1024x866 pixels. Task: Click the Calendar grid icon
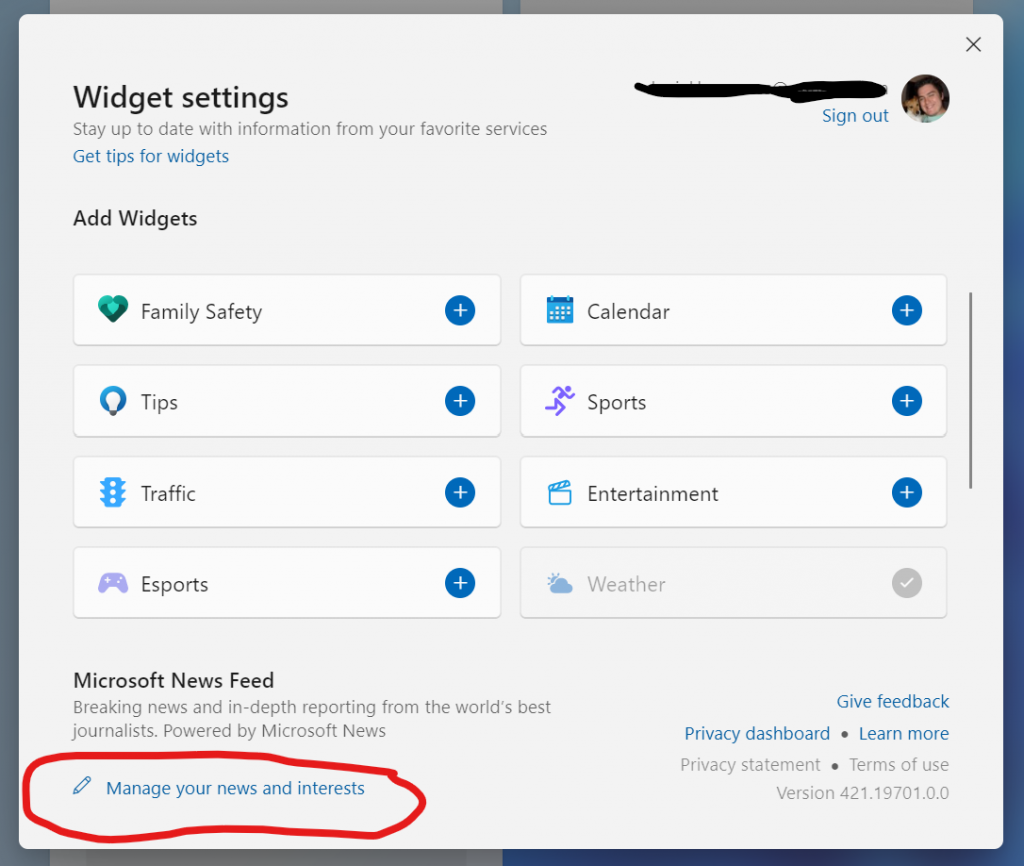tap(560, 310)
